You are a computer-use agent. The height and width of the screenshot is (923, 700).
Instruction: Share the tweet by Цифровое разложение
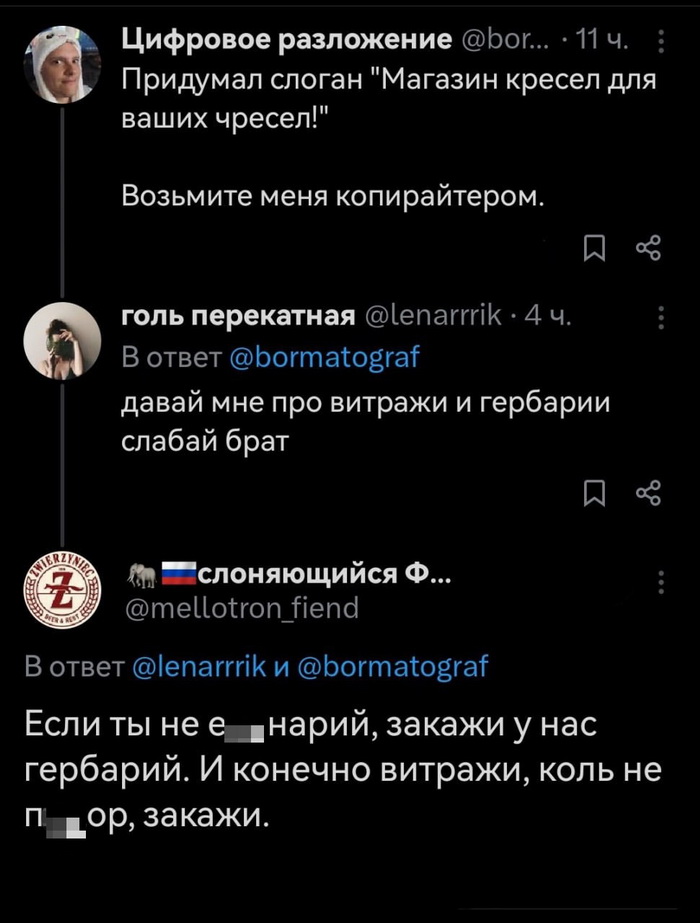pos(647,247)
